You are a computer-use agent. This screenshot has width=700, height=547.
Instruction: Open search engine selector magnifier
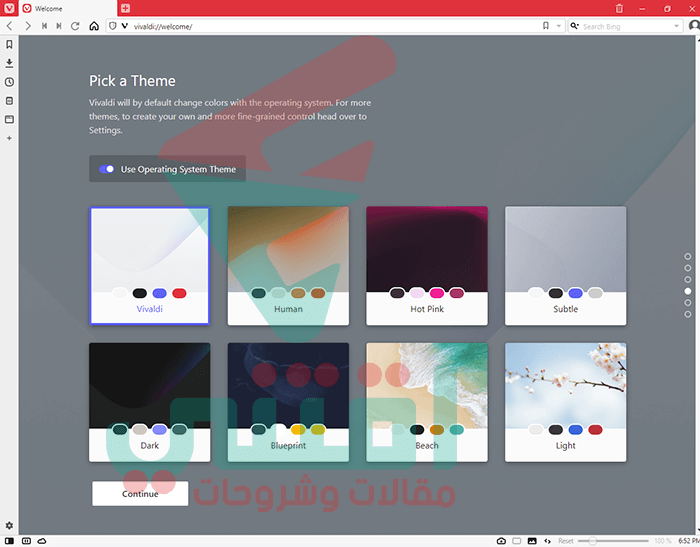(x=575, y=26)
